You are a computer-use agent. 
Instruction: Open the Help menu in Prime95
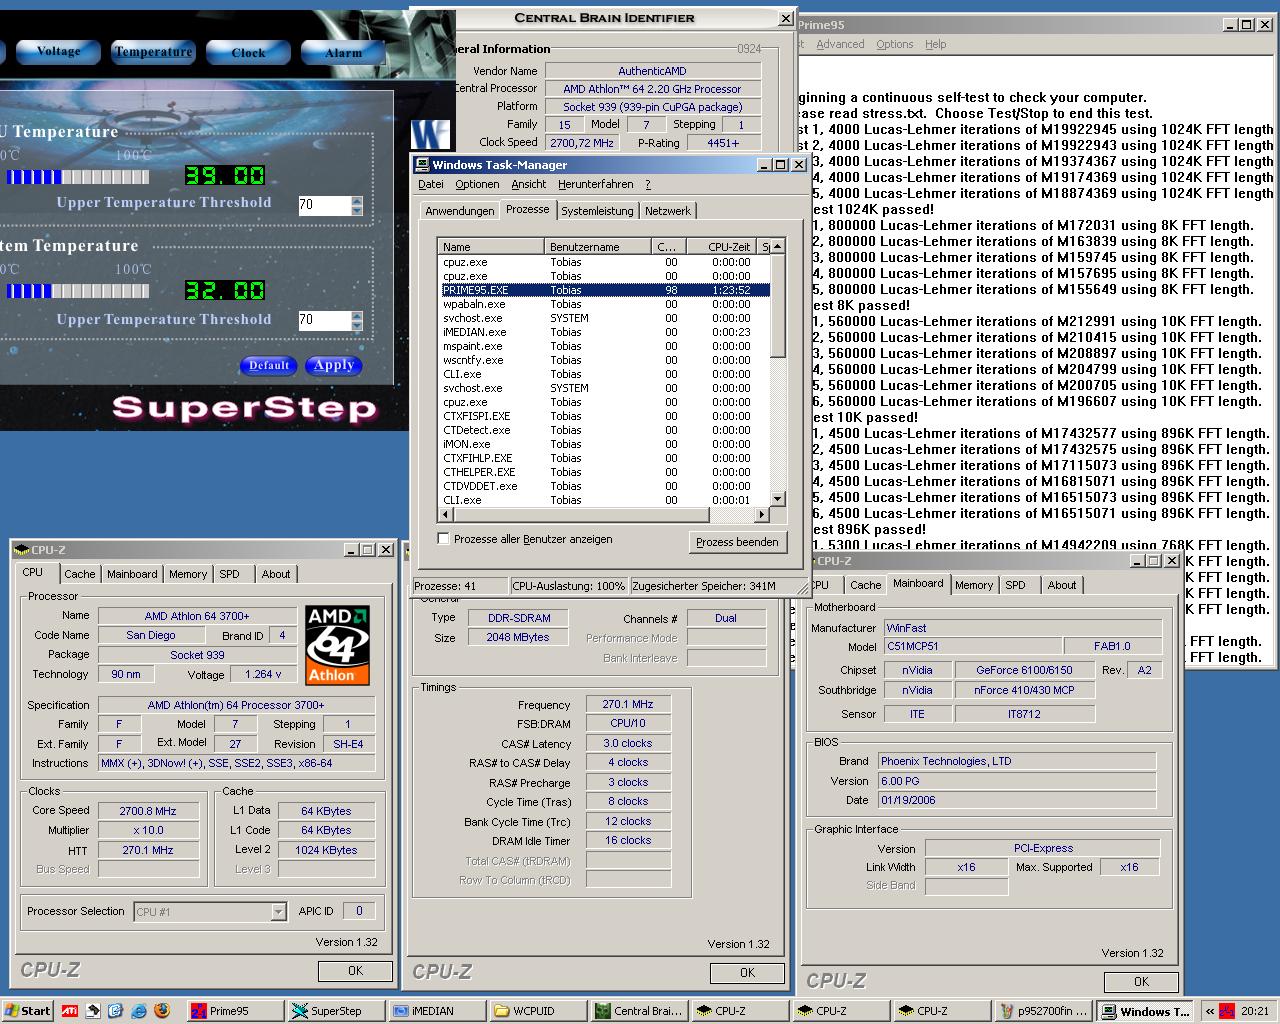click(x=935, y=44)
